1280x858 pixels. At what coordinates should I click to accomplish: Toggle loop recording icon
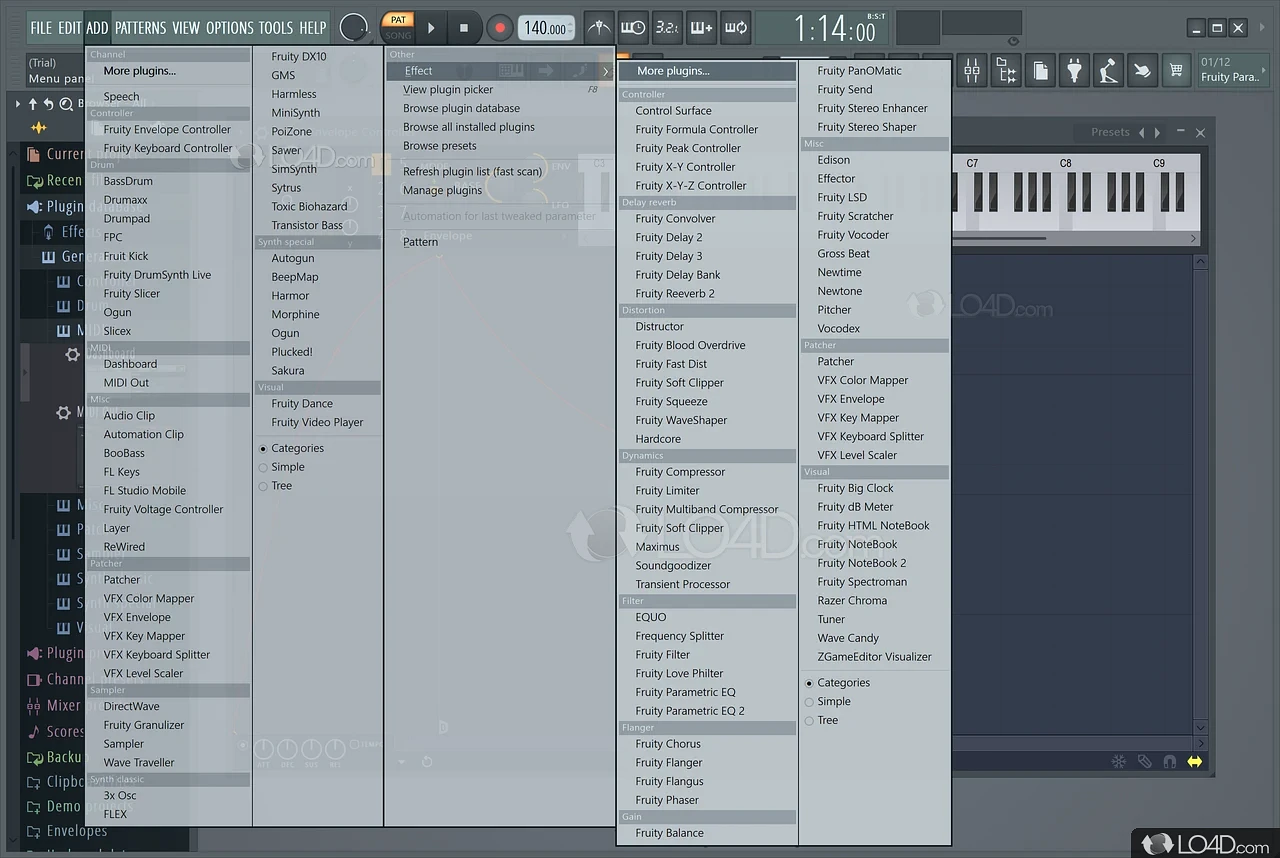click(735, 28)
